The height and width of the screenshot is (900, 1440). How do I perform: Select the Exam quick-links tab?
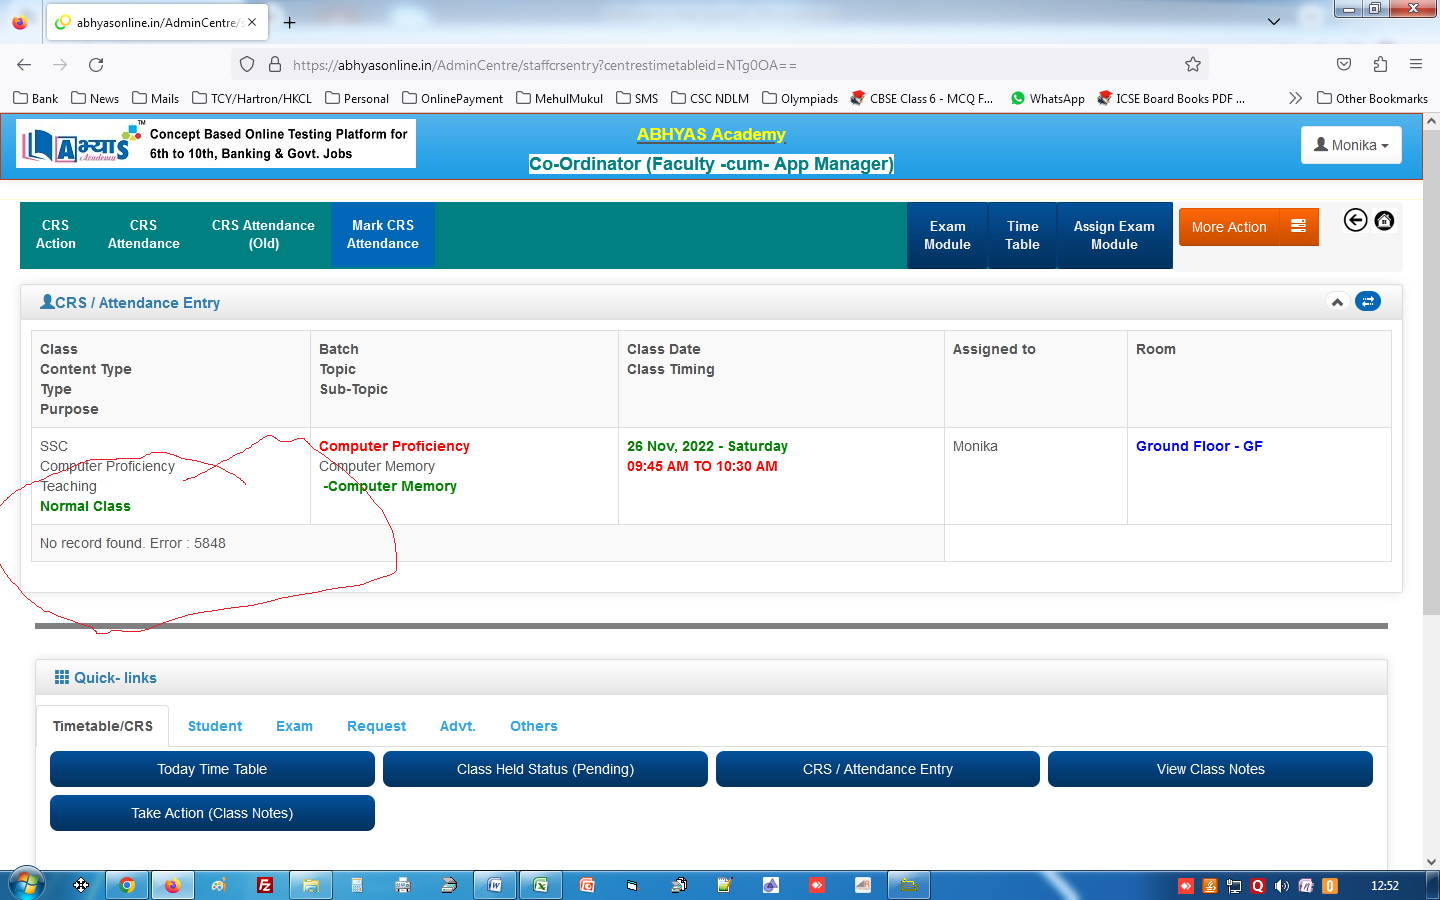294,726
